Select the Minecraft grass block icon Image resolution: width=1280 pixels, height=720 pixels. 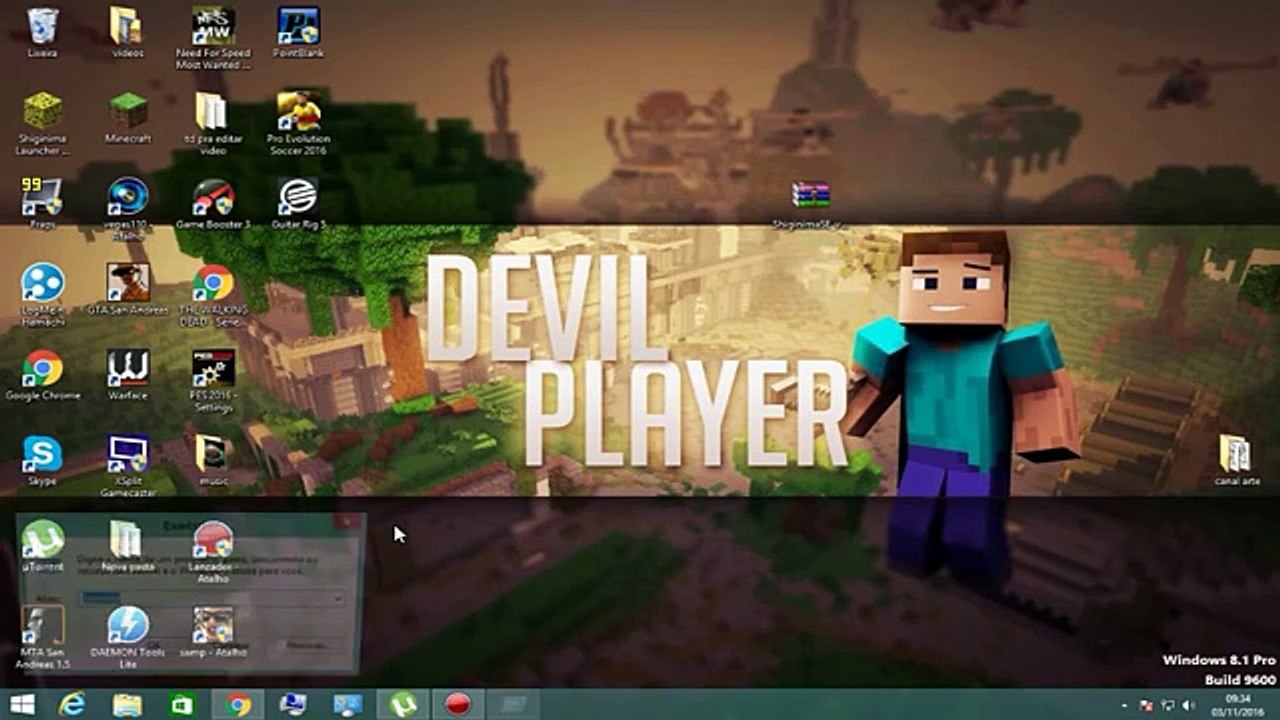pyautogui.click(x=128, y=118)
